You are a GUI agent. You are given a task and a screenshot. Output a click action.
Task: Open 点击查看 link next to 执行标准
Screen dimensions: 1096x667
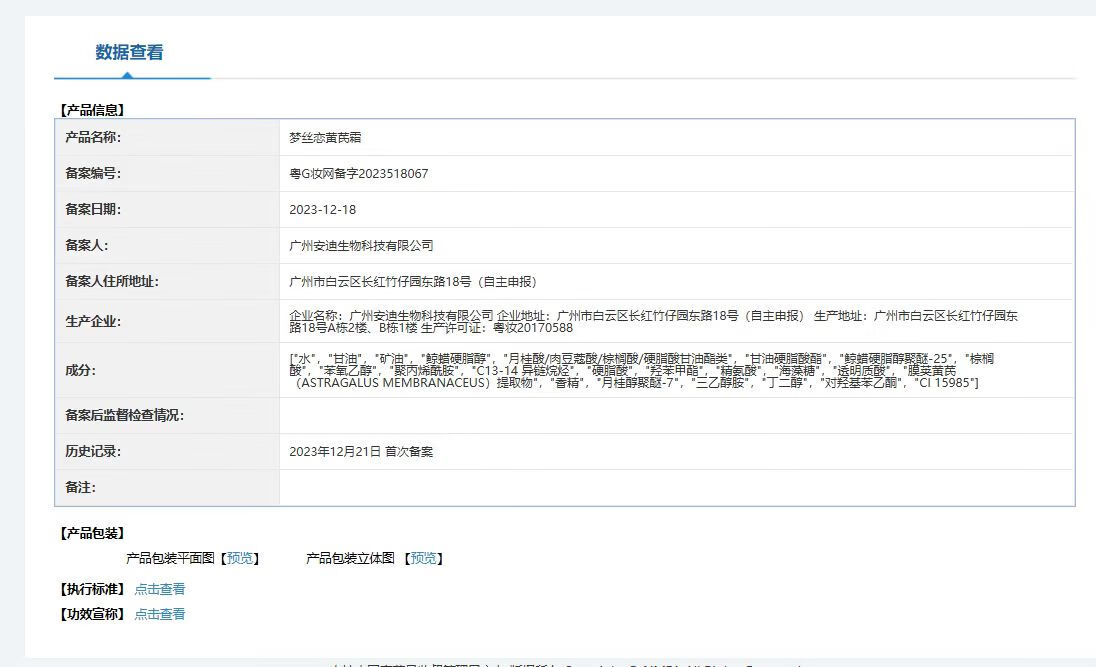160,589
